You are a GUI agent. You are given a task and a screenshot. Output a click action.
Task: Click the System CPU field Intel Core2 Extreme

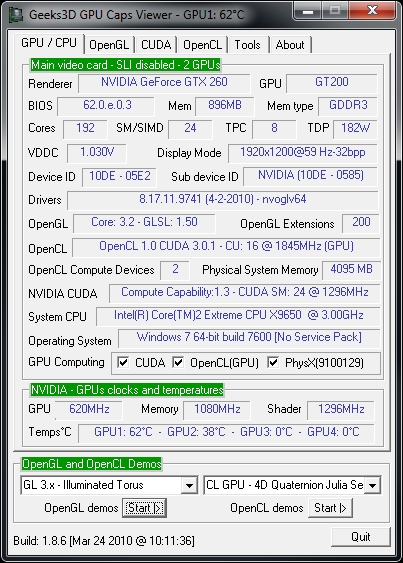click(x=238, y=316)
